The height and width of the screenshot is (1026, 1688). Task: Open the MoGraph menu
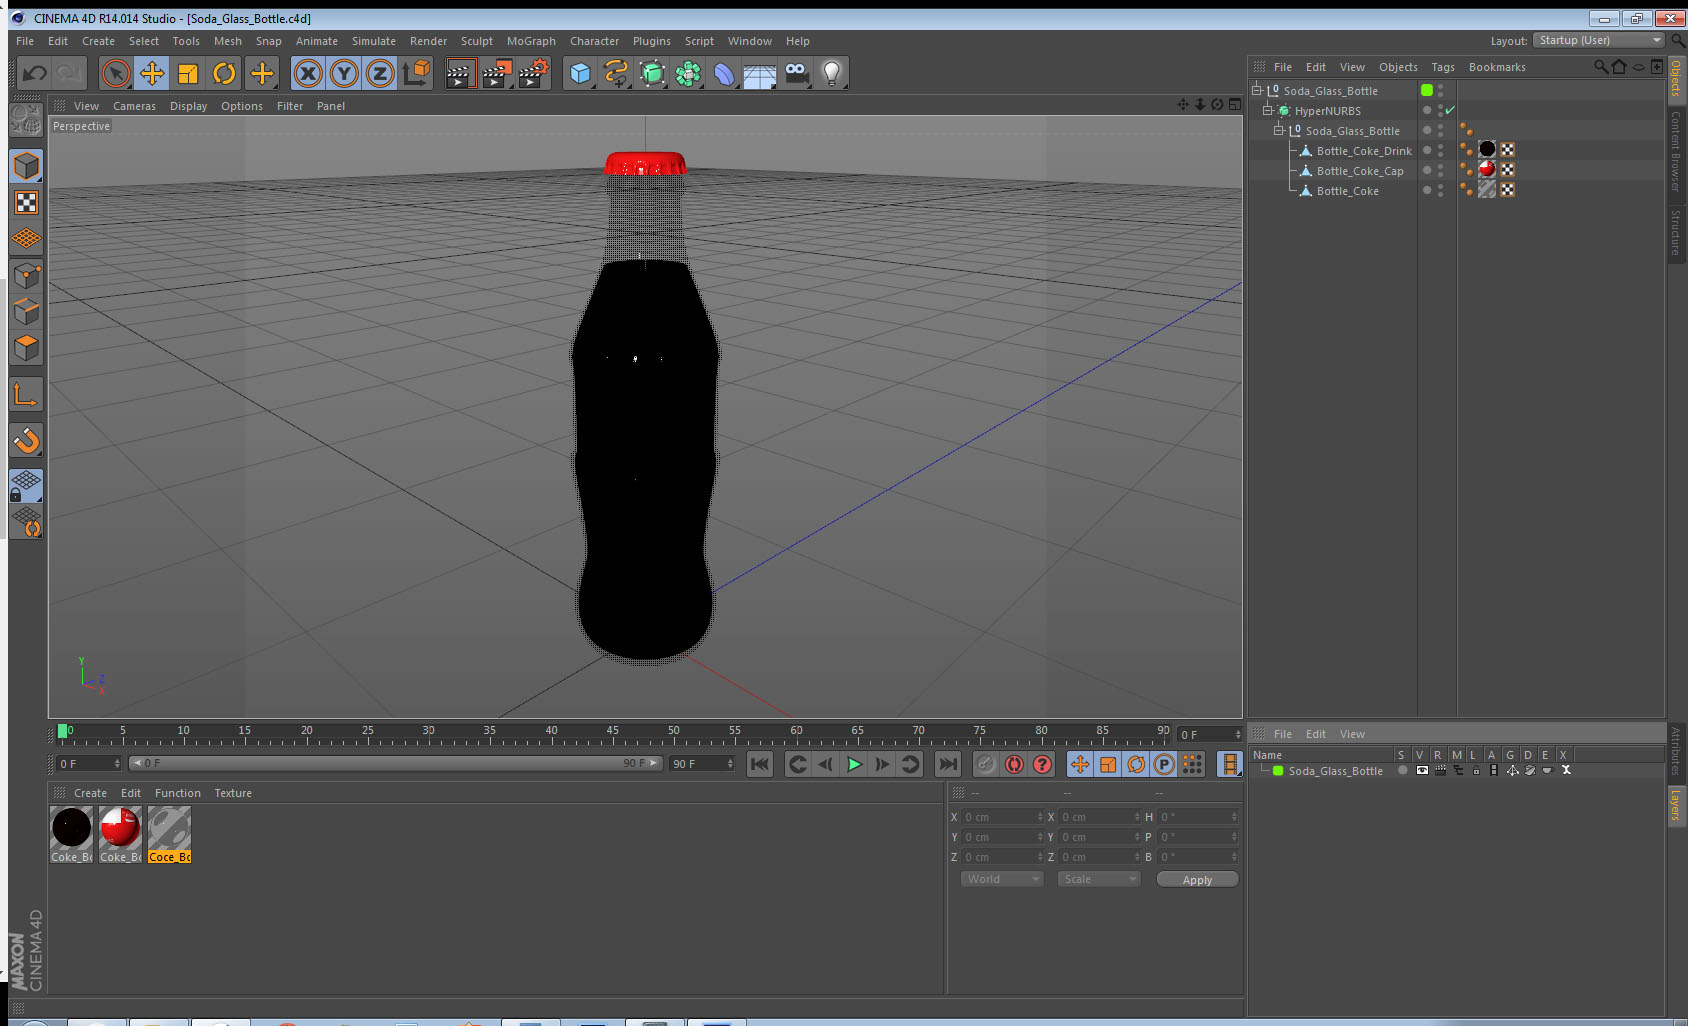[531, 41]
